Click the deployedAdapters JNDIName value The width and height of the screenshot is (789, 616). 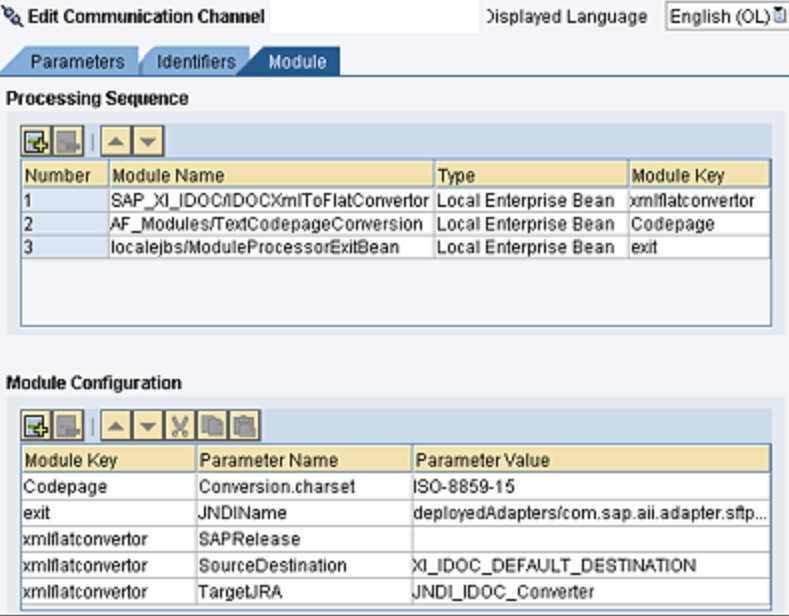pos(591,513)
